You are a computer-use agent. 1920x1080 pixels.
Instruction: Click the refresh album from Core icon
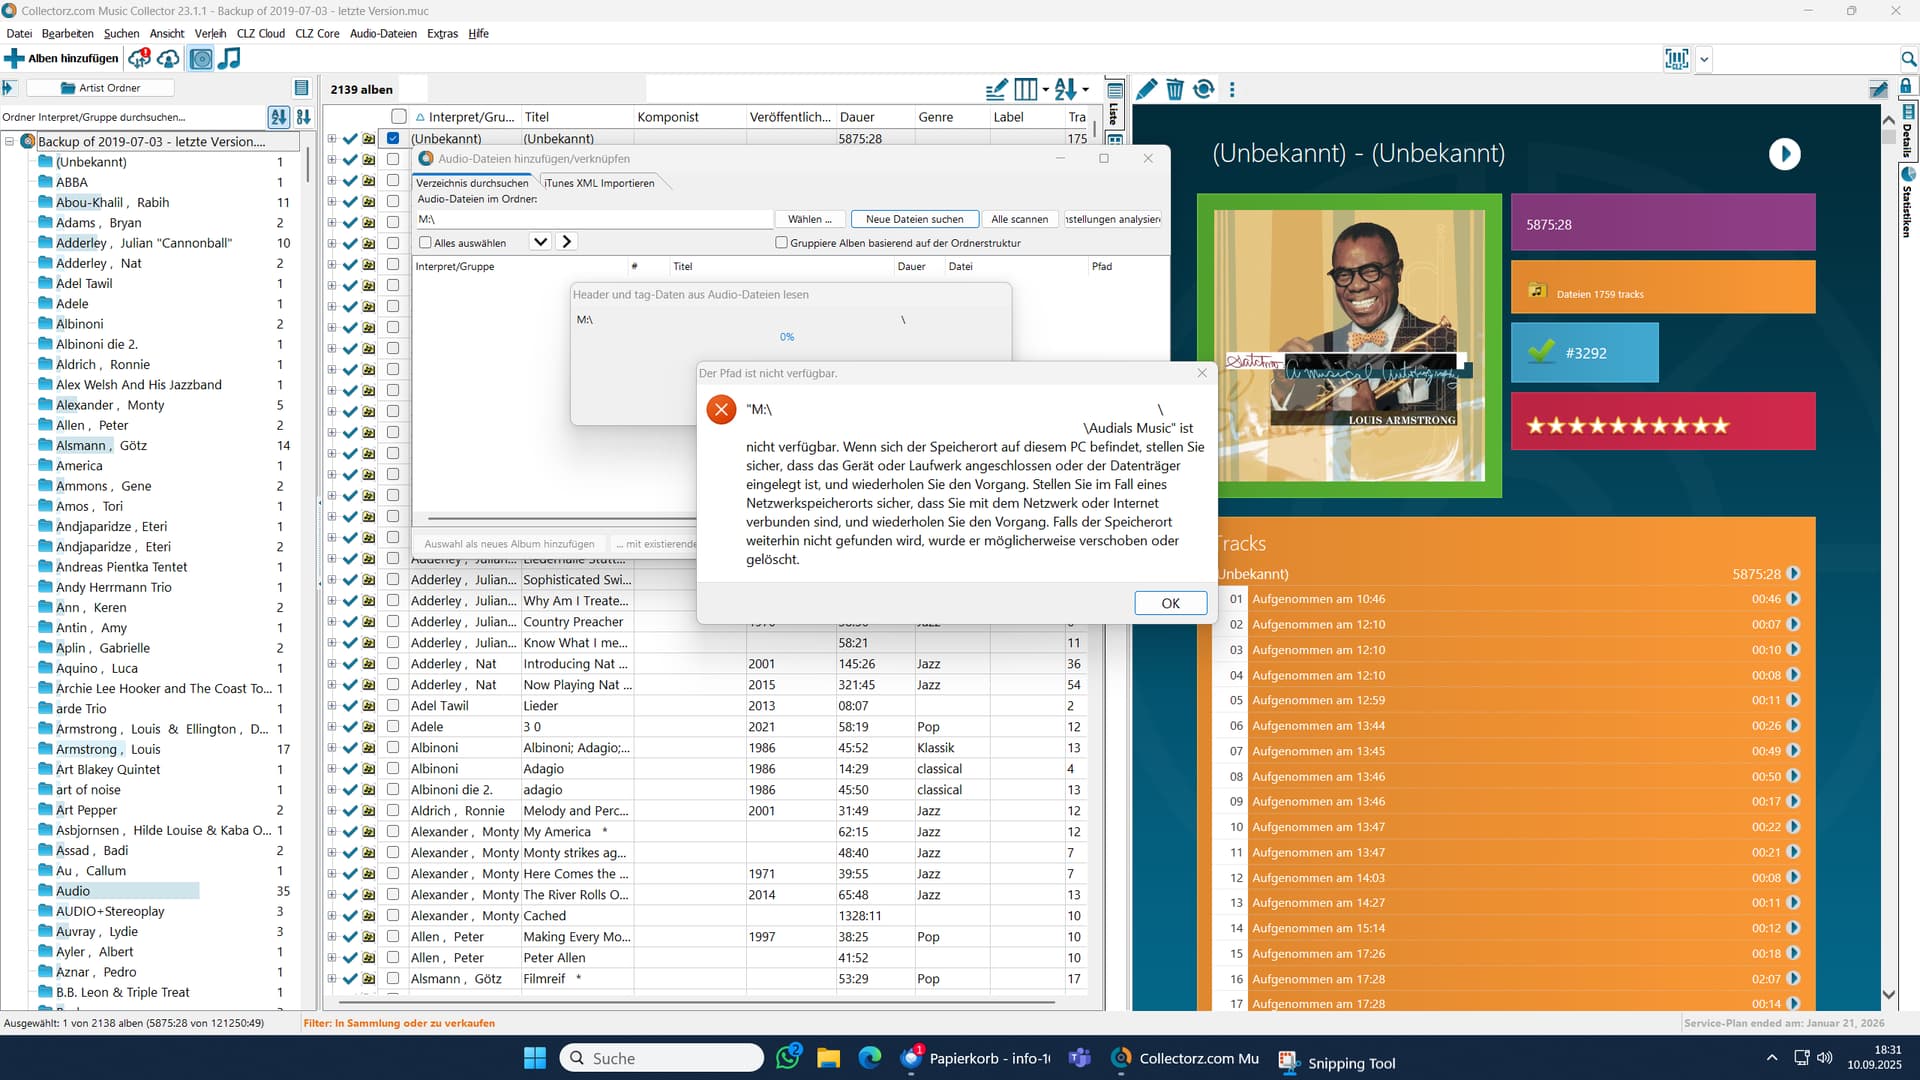point(1204,89)
